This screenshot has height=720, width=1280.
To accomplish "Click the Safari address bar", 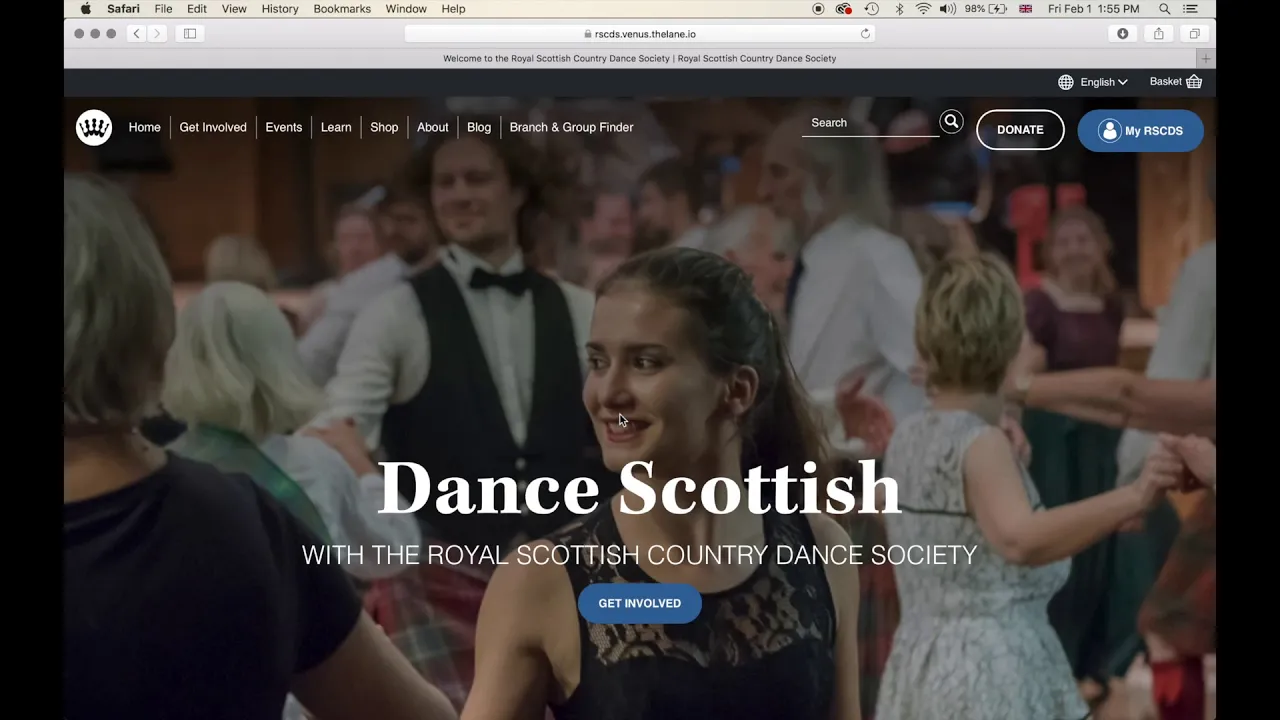I will click(640, 33).
